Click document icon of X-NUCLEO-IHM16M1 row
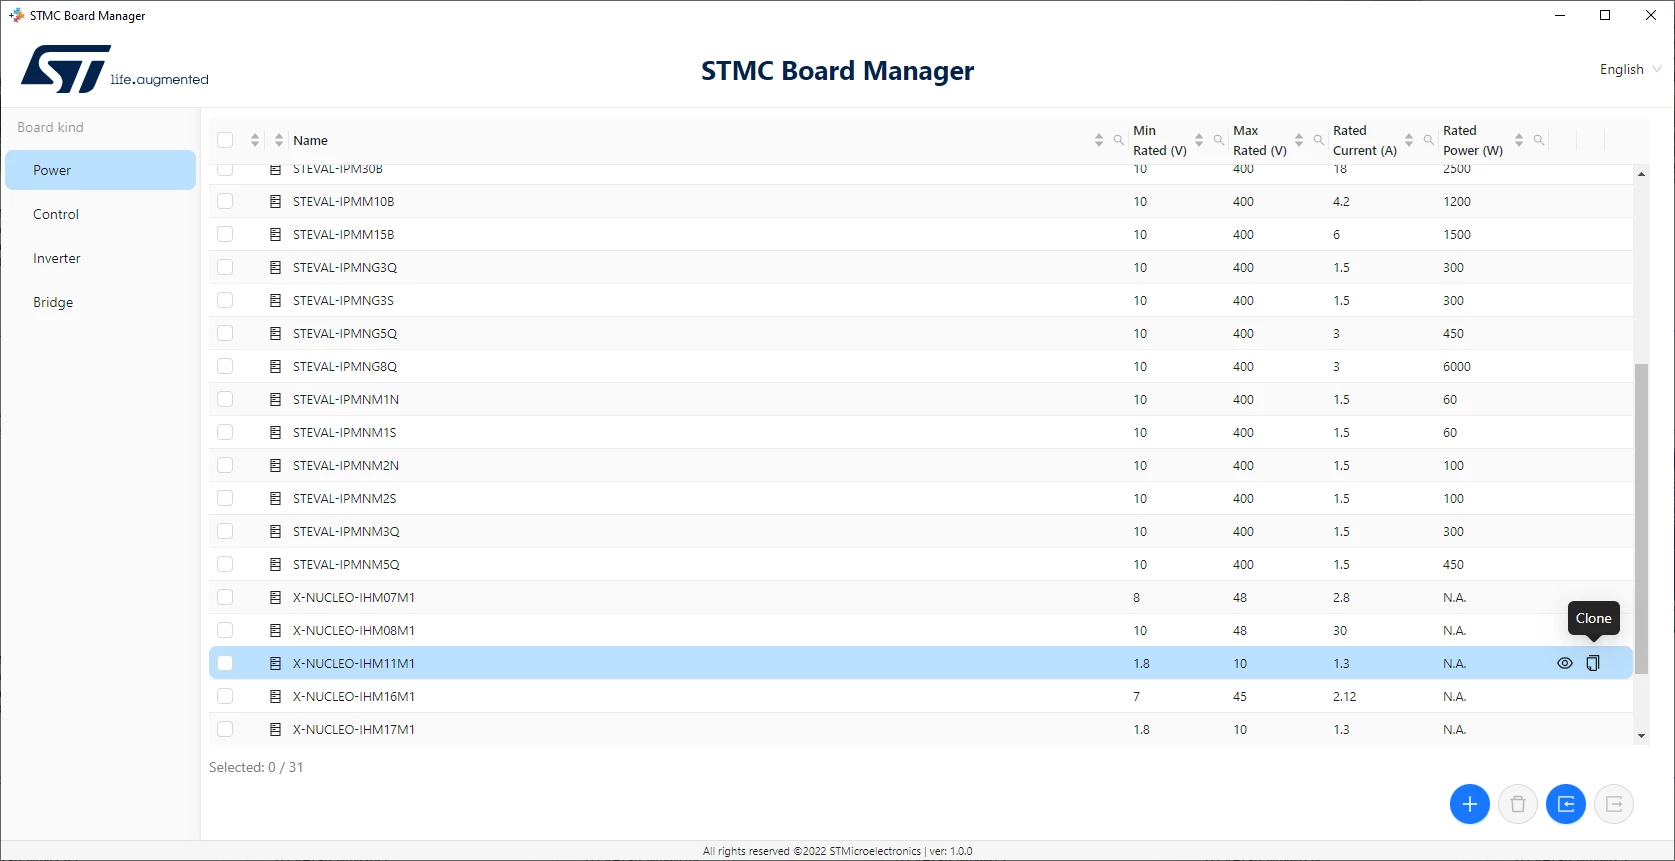Image resolution: width=1675 pixels, height=861 pixels. 275,696
